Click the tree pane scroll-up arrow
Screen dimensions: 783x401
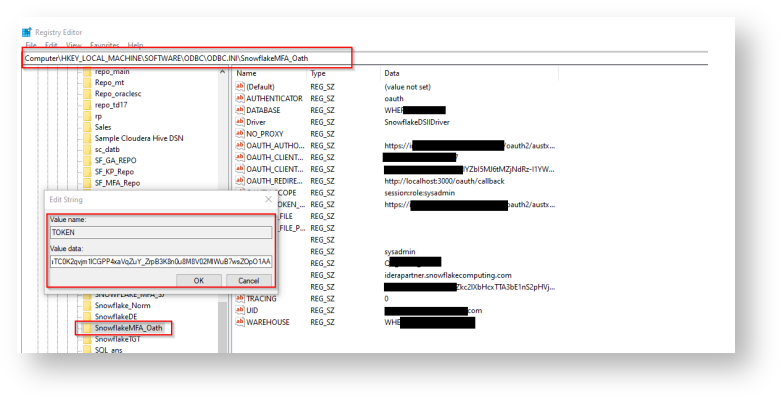(222, 72)
